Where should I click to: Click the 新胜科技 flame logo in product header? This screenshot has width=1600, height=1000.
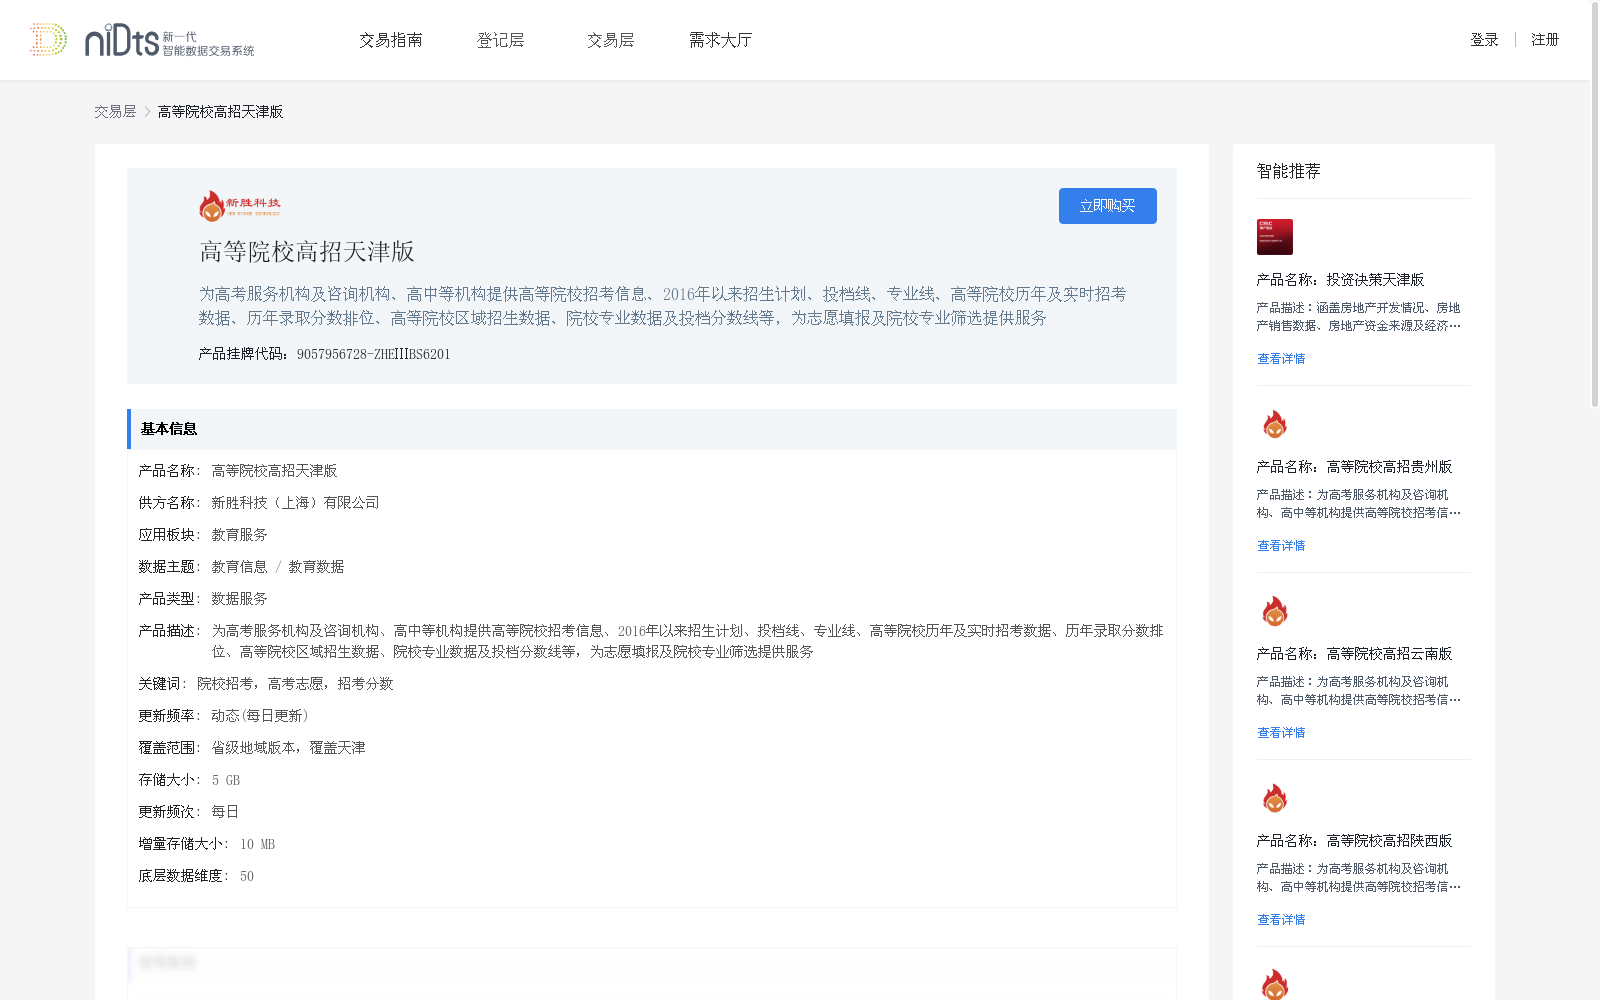coord(240,206)
